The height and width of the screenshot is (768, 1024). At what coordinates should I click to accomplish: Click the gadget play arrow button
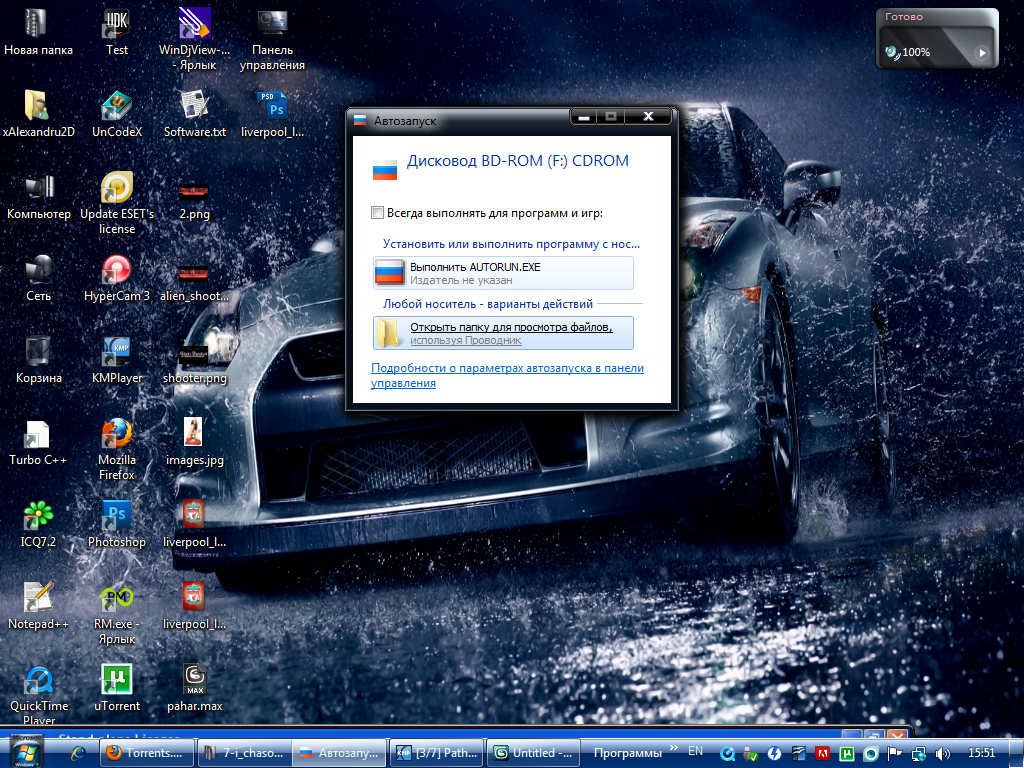coord(982,53)
